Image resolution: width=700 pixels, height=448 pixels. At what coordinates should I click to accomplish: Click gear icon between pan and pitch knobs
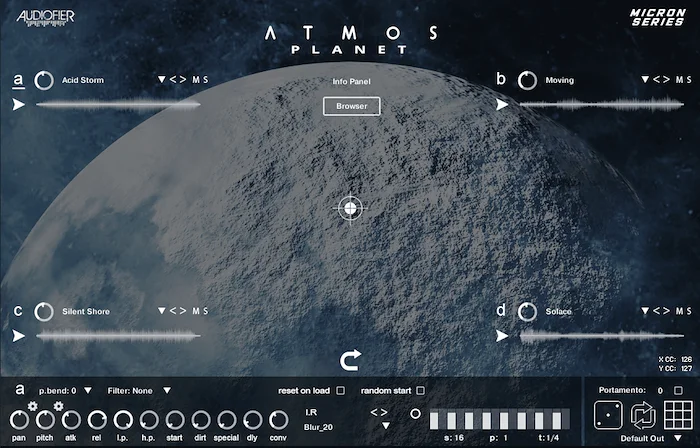click(33, 406)
